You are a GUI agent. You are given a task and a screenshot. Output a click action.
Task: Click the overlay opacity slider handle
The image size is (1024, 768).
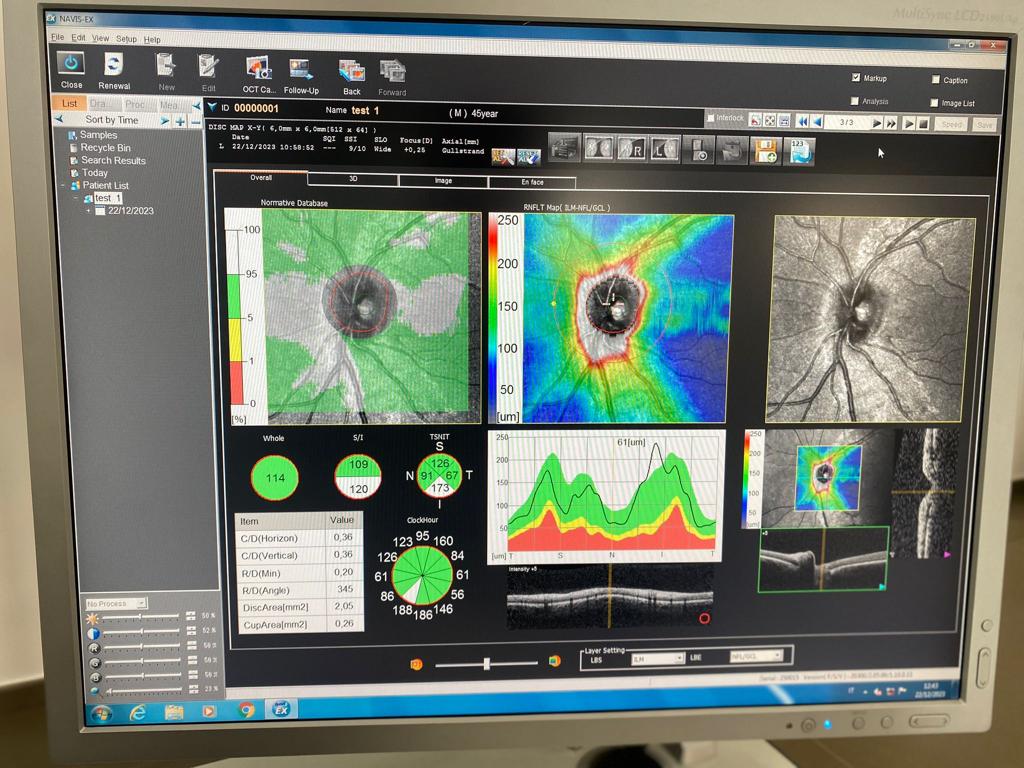487,664
